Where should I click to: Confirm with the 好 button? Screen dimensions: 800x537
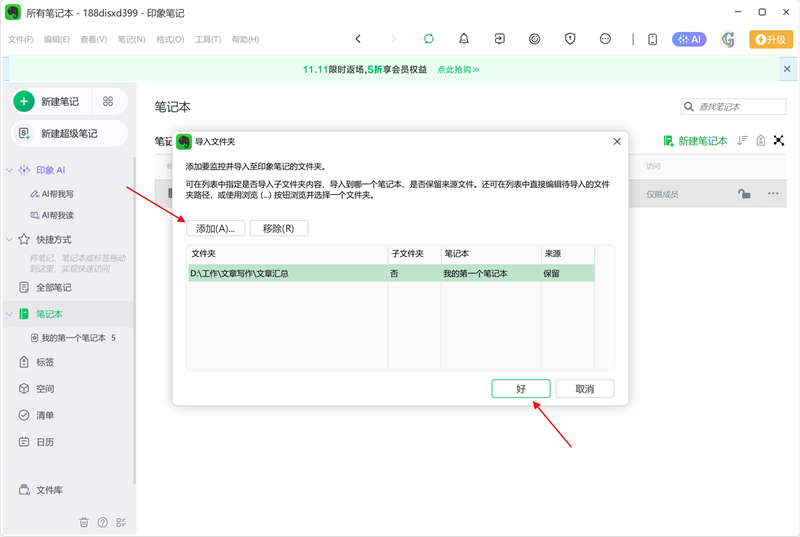click(x=521, y=389)
